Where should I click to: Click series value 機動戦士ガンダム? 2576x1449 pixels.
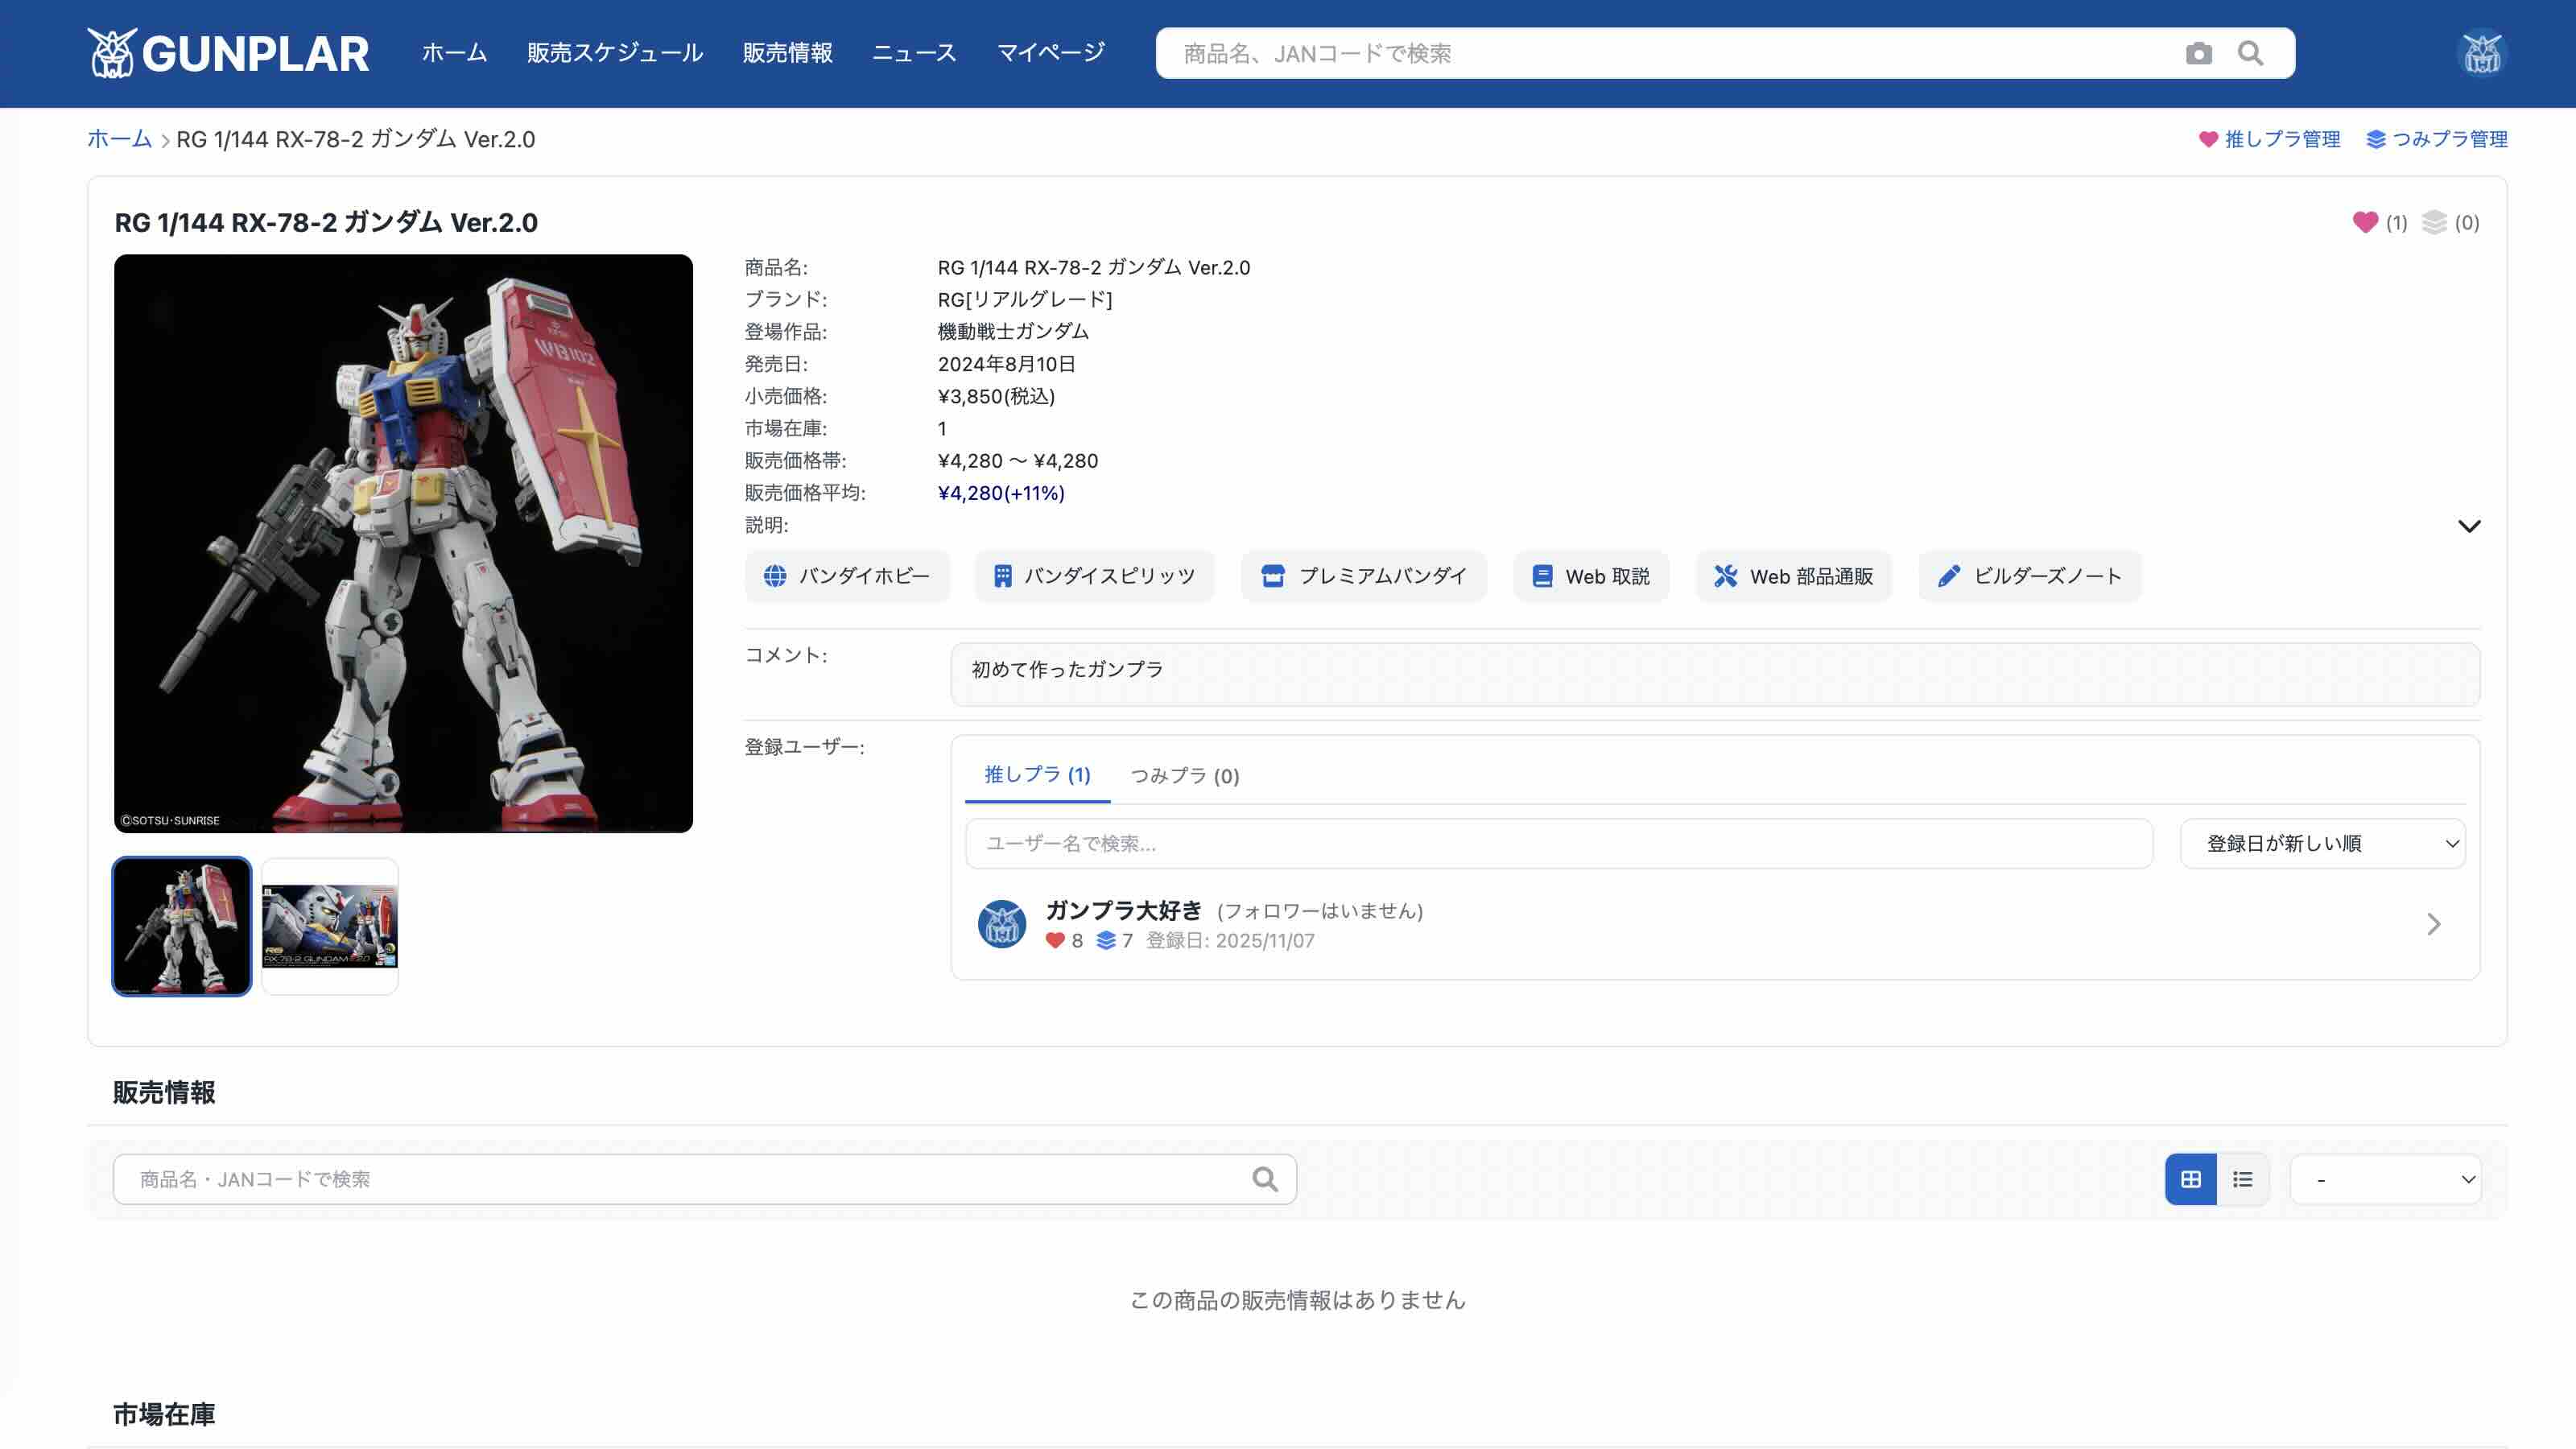pyautogui.click(x=1013, y=331)
